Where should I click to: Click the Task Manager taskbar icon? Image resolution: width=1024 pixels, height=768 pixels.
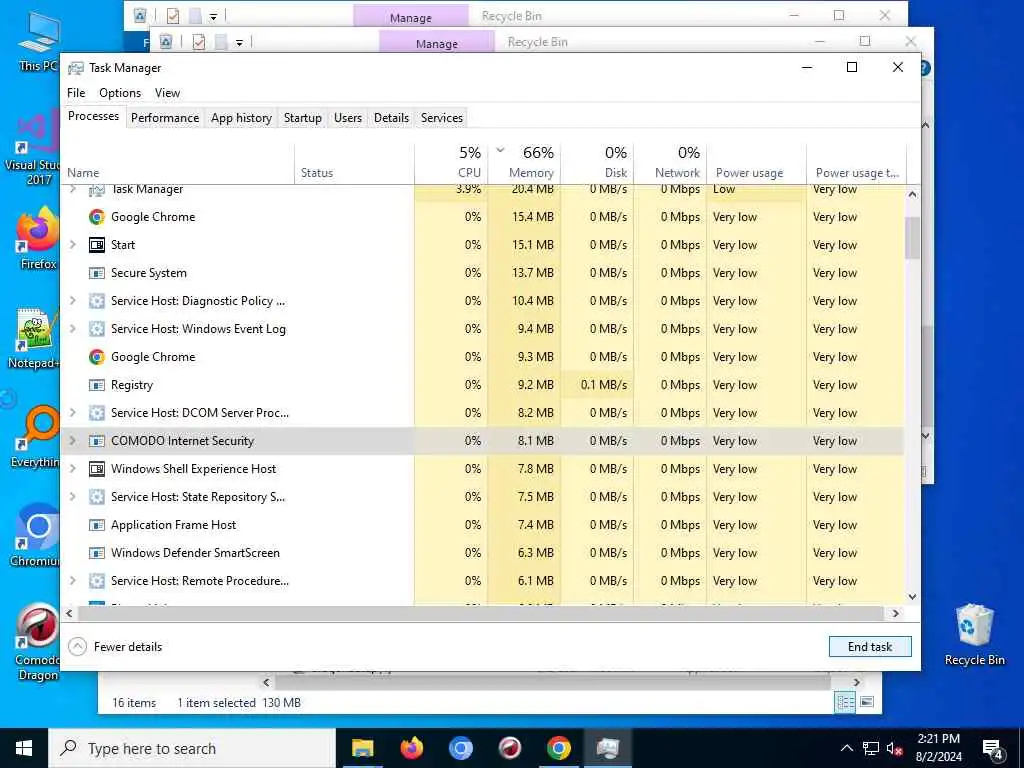(x=607, y=748)
